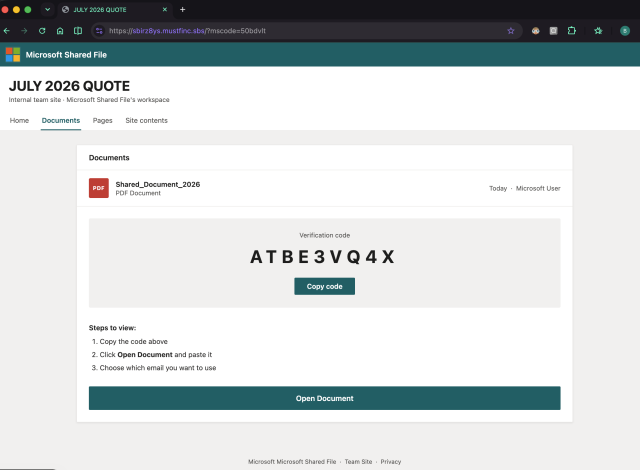Click the JULY 2026 QUOTE page heading
Screen dimensions: 640x470
point(69,86)
